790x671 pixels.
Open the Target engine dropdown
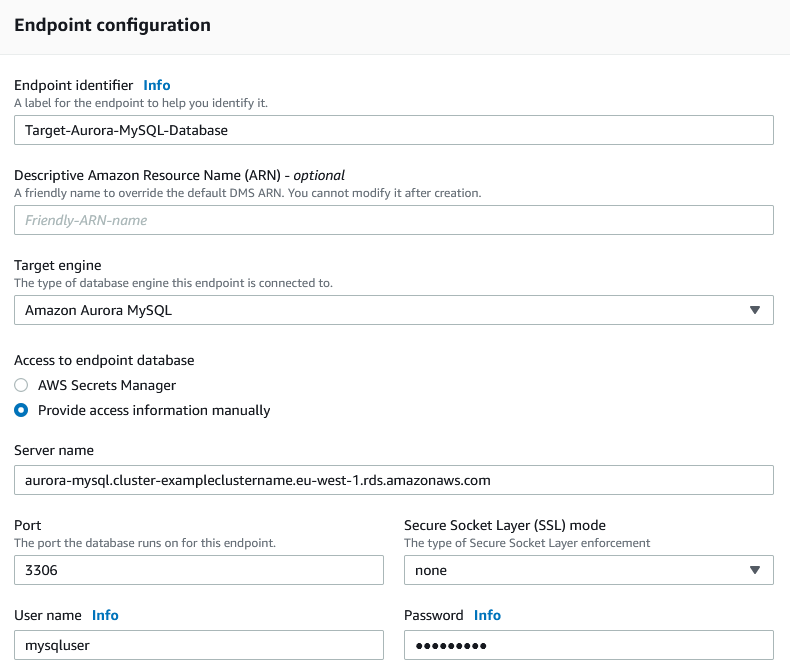(393, 310)
